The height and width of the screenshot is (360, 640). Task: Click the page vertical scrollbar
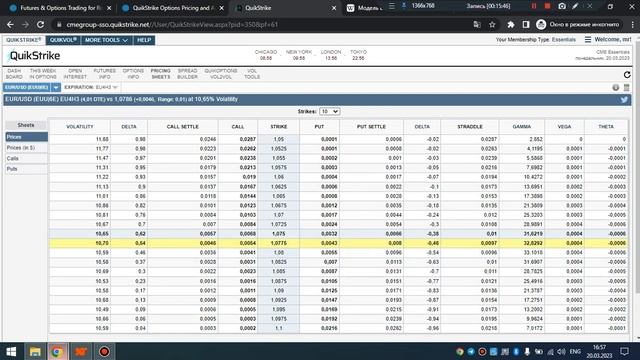(637, 184)
